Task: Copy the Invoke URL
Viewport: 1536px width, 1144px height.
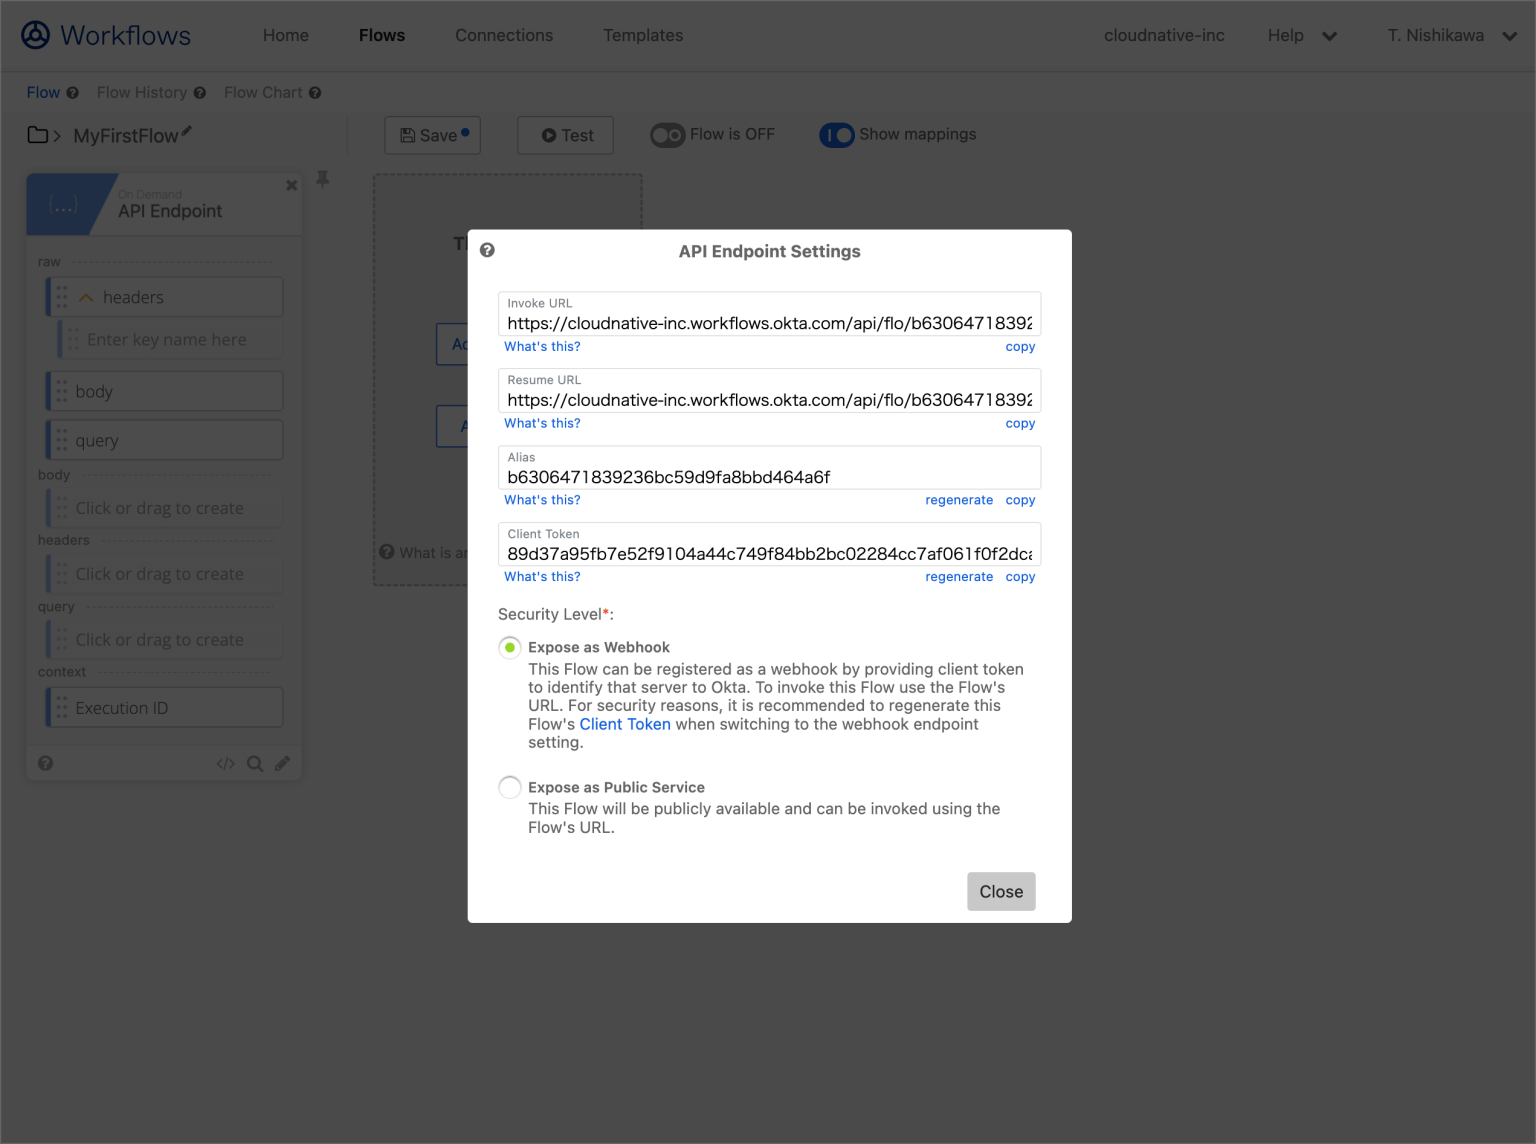Action: click(1020, 346)
